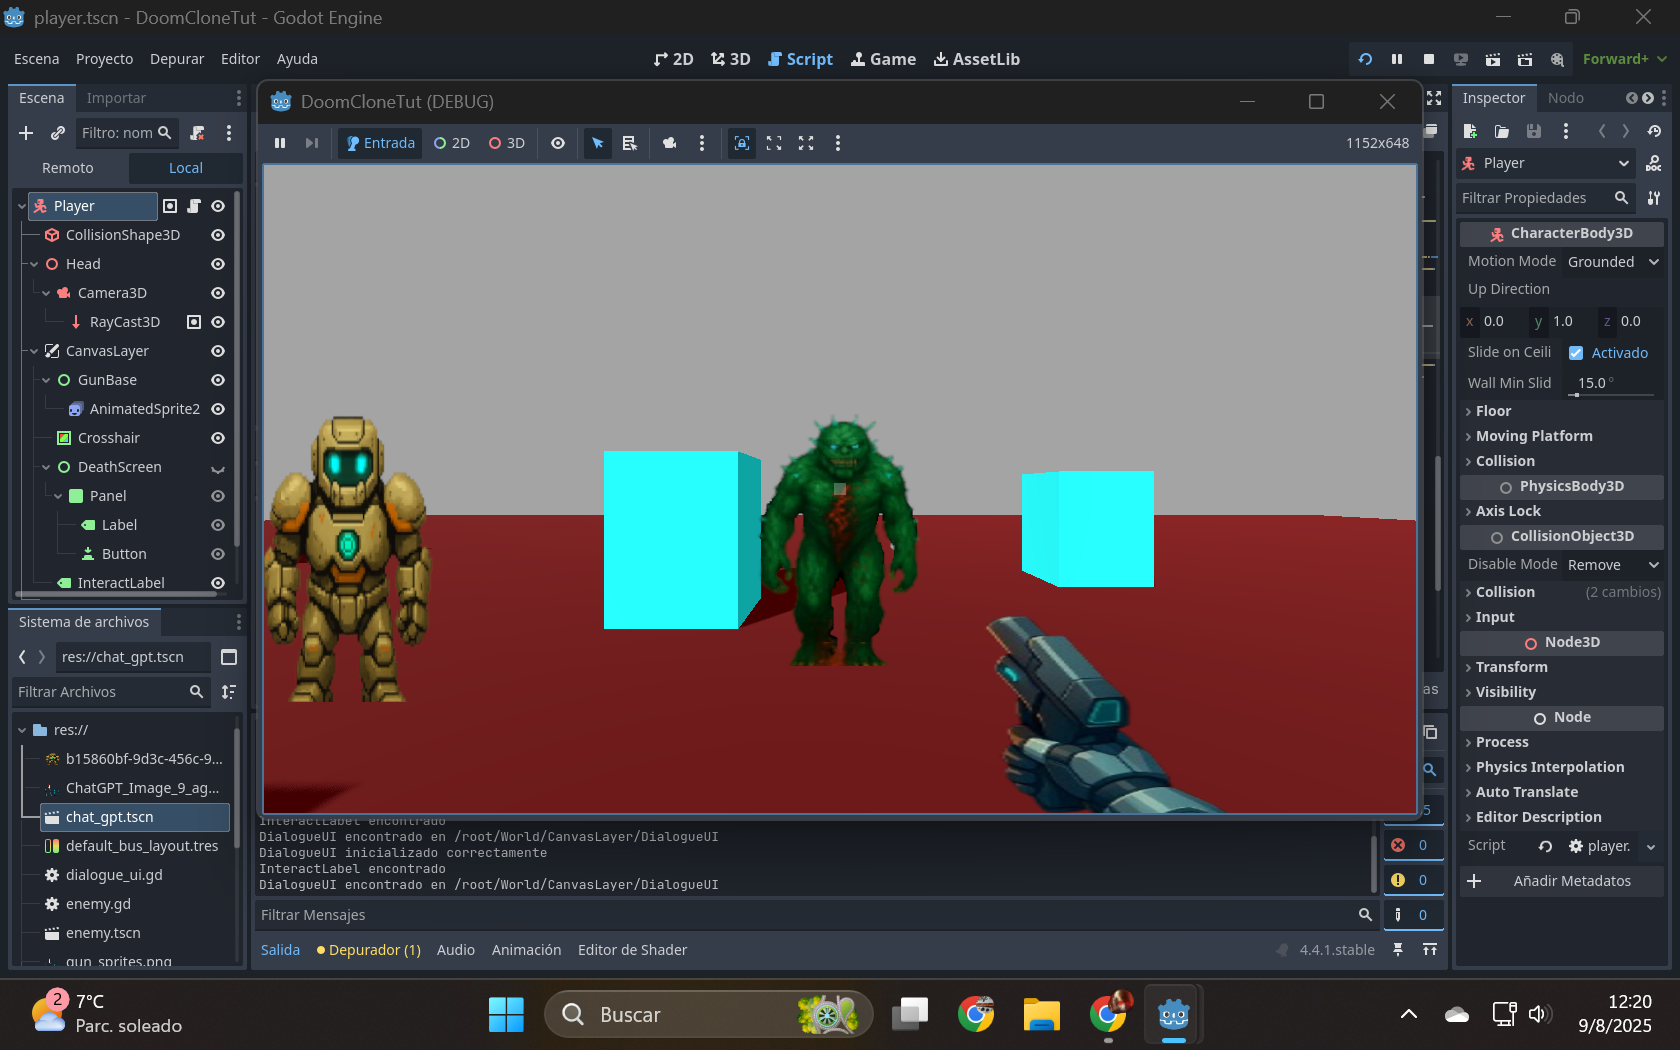1680x1050 pixels.
Task: Hide the CanvasLayer node
Action: (218, 351)
